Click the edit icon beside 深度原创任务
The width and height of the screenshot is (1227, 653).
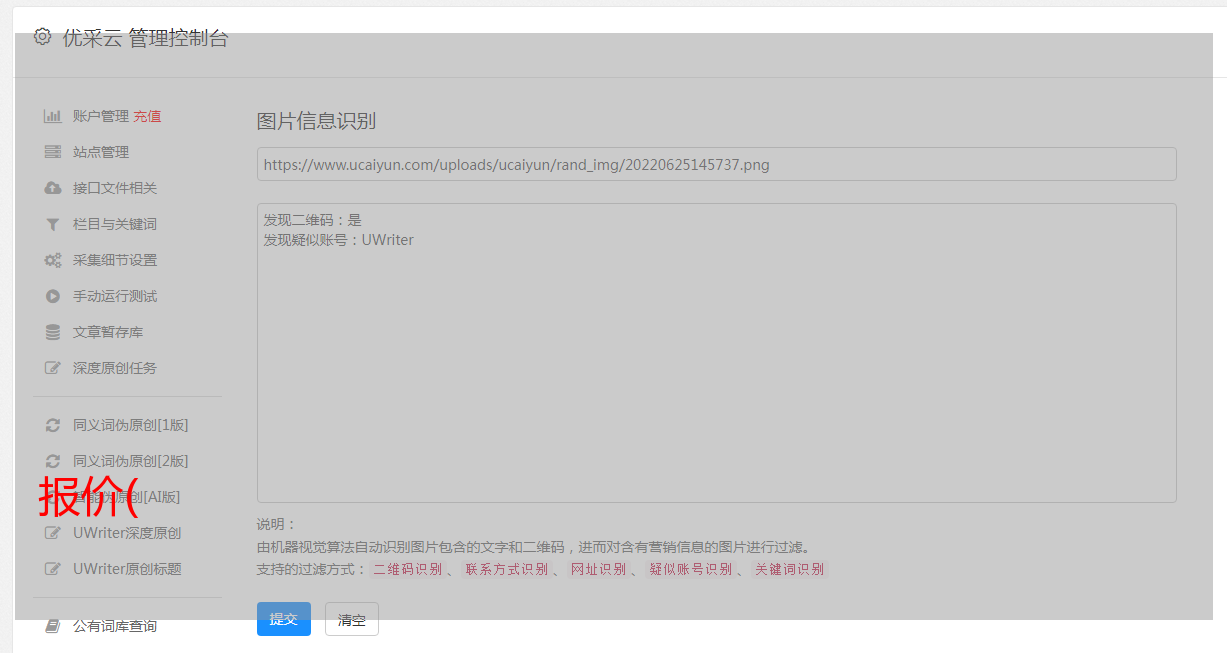53,368
